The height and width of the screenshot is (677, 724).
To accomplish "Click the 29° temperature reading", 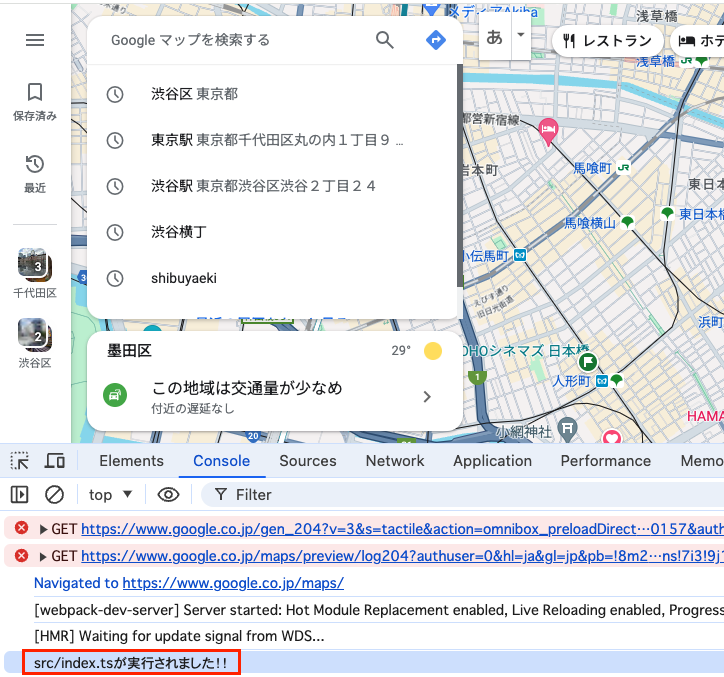I will (x=401, y=351).
